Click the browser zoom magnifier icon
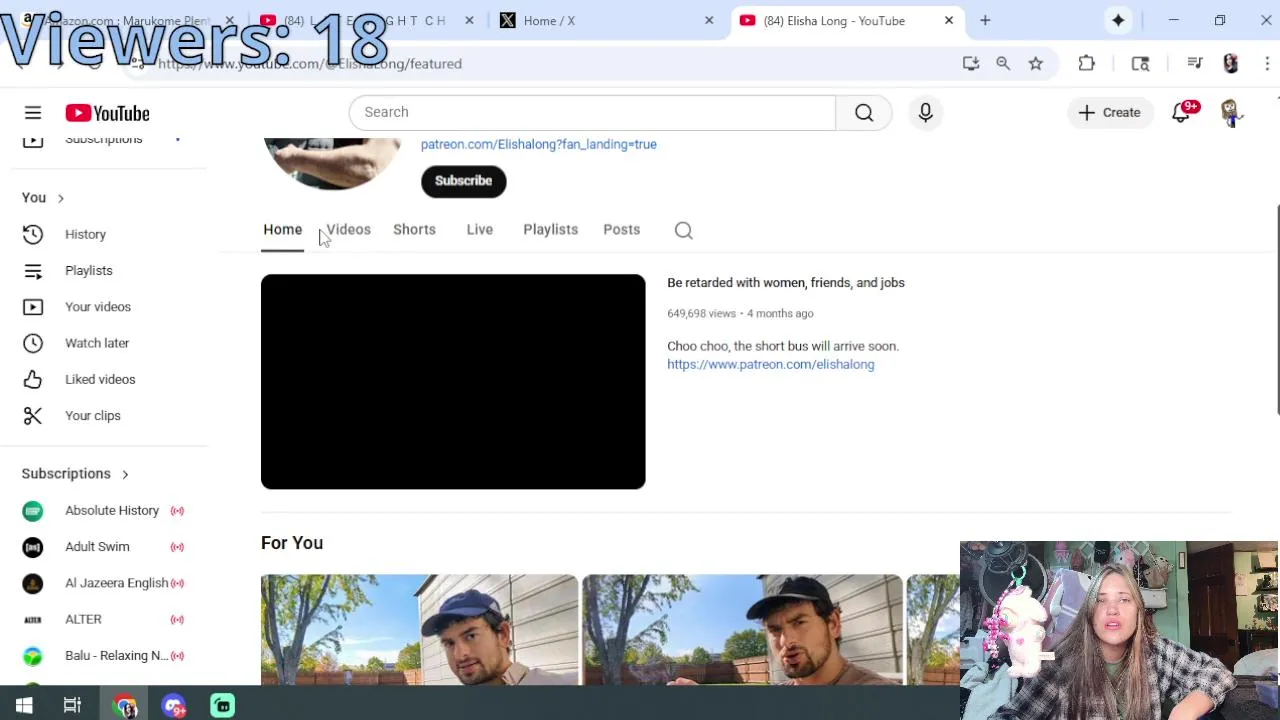This screenshot has width=1280, height=720. pyautogui.click(x=1003, y=63)
